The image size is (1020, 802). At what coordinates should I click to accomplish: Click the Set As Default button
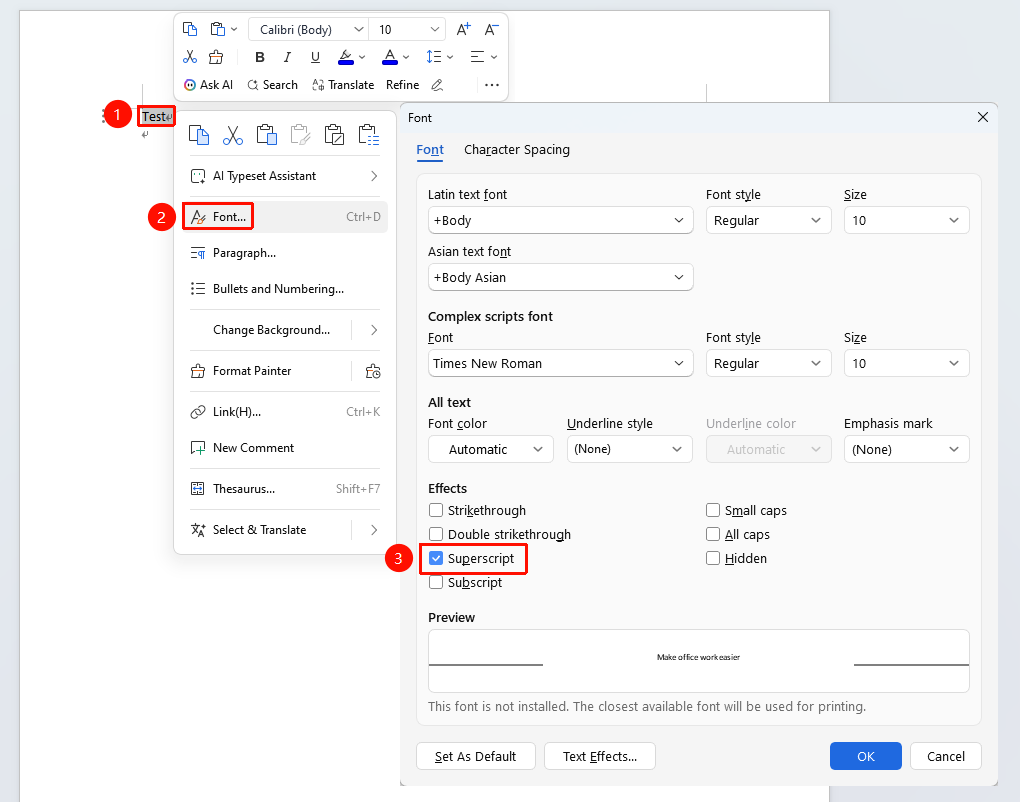[x=476, y=756]
